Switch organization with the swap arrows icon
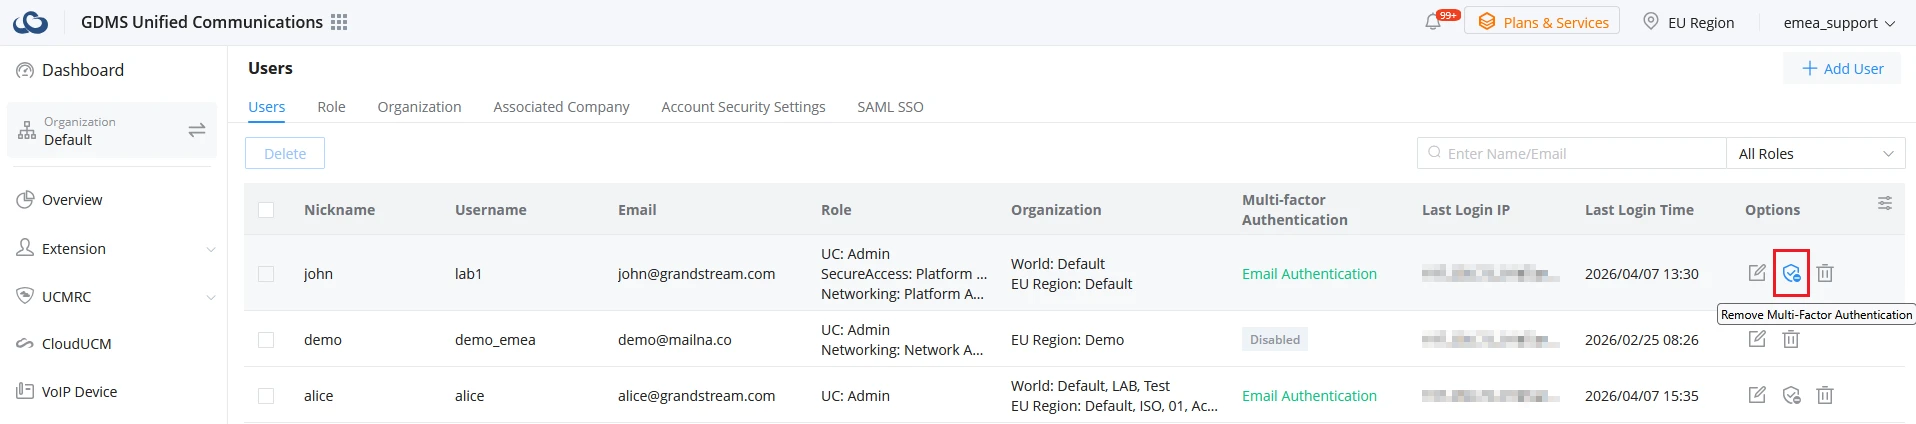Image resolution: width=1916 pixels, height=424 pixels. 197,130
